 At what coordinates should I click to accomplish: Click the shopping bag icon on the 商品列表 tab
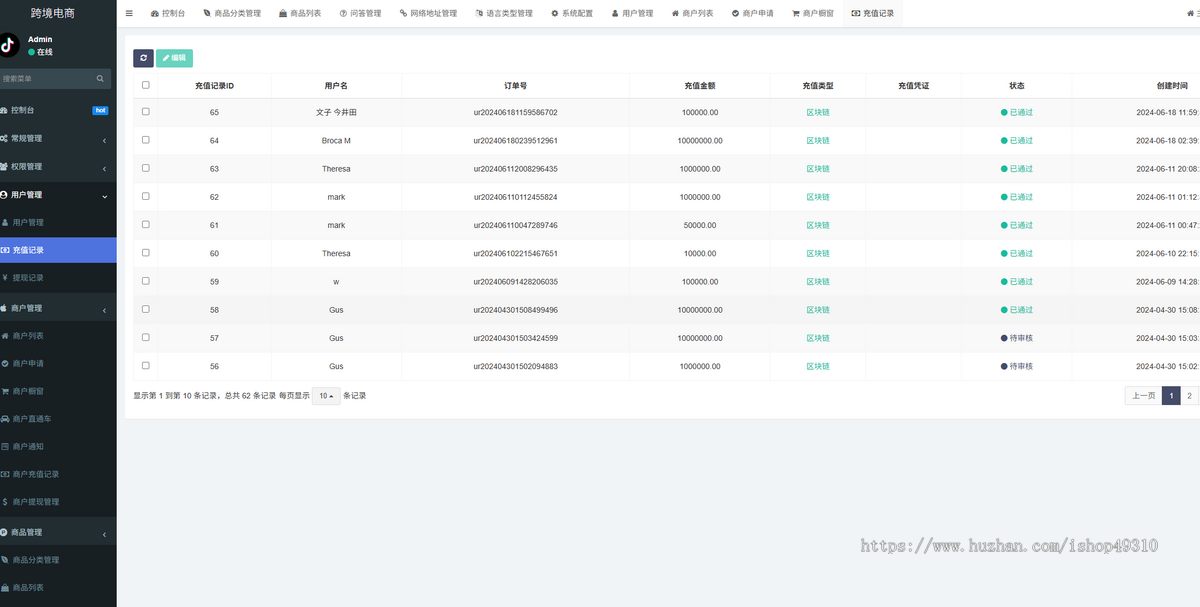[283, 14]
